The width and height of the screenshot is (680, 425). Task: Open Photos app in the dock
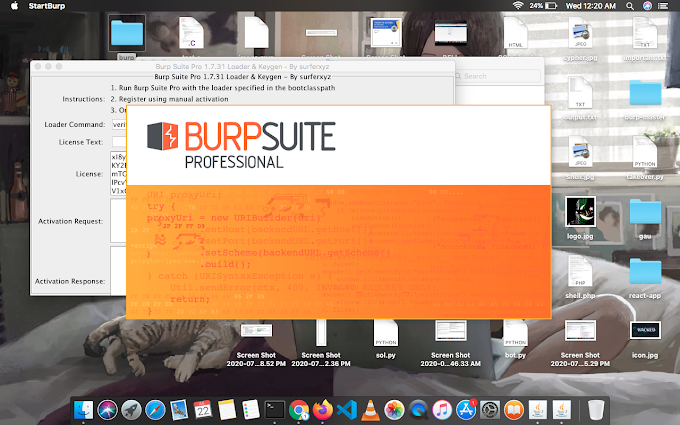[x=394, y=410]
